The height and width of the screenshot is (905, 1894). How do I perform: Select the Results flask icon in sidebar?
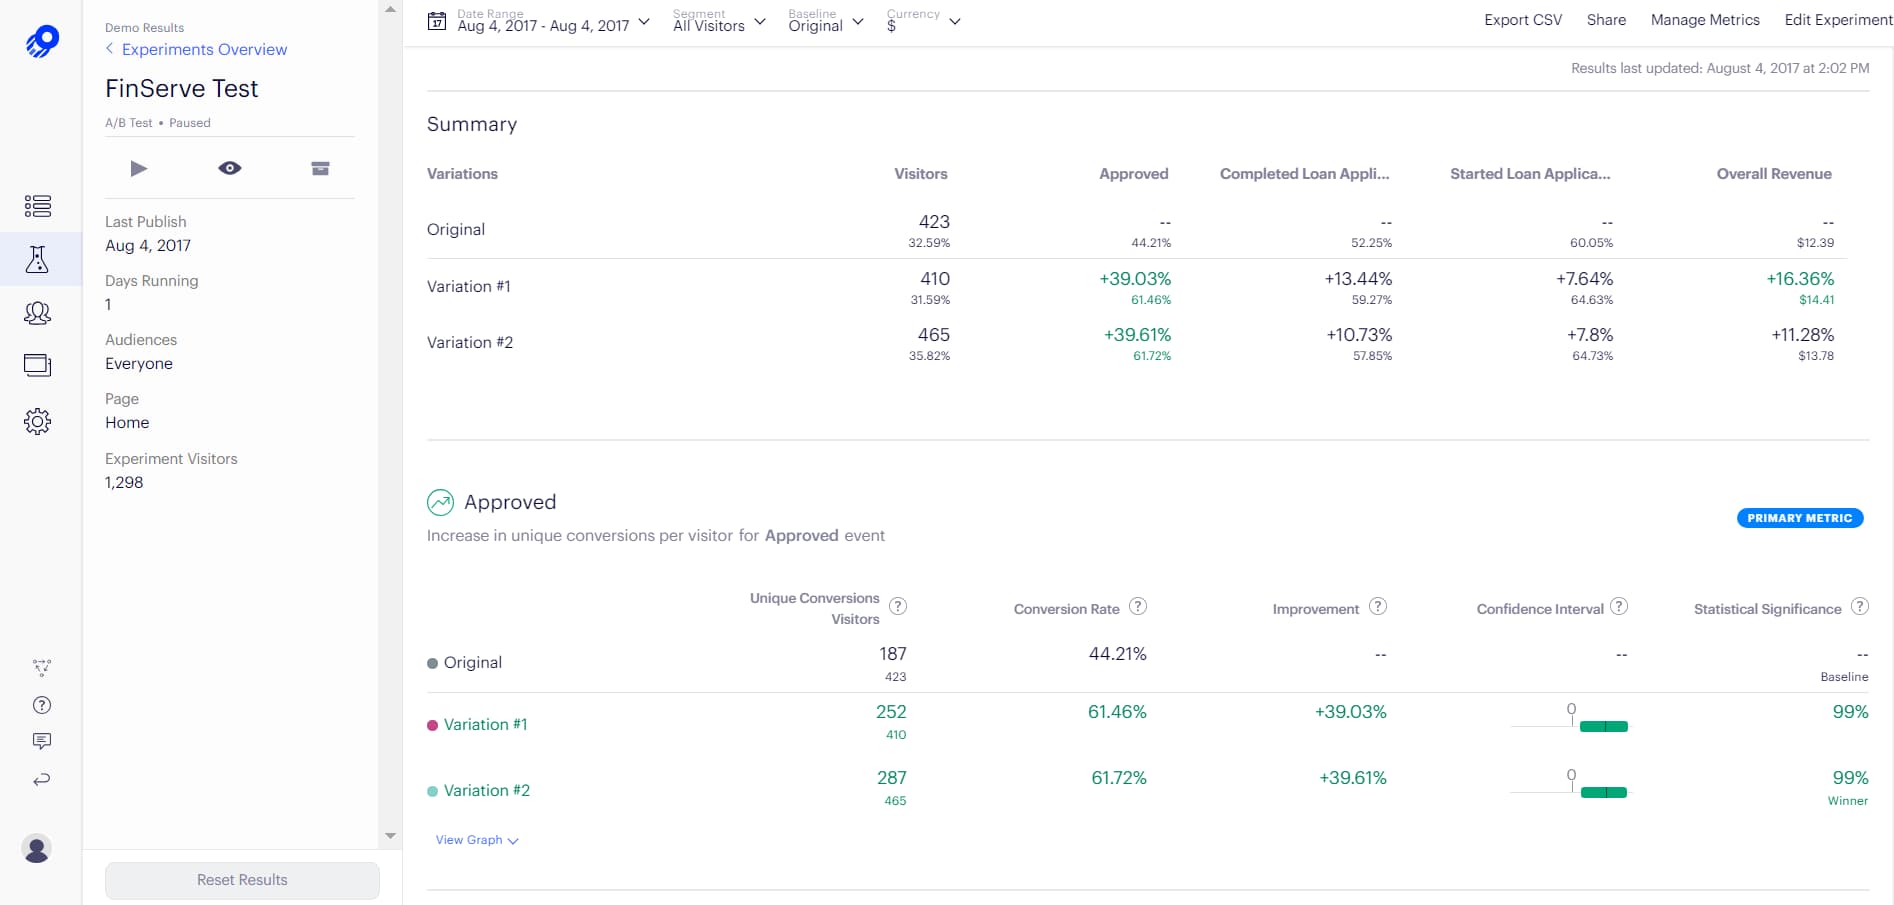point(38,260)
